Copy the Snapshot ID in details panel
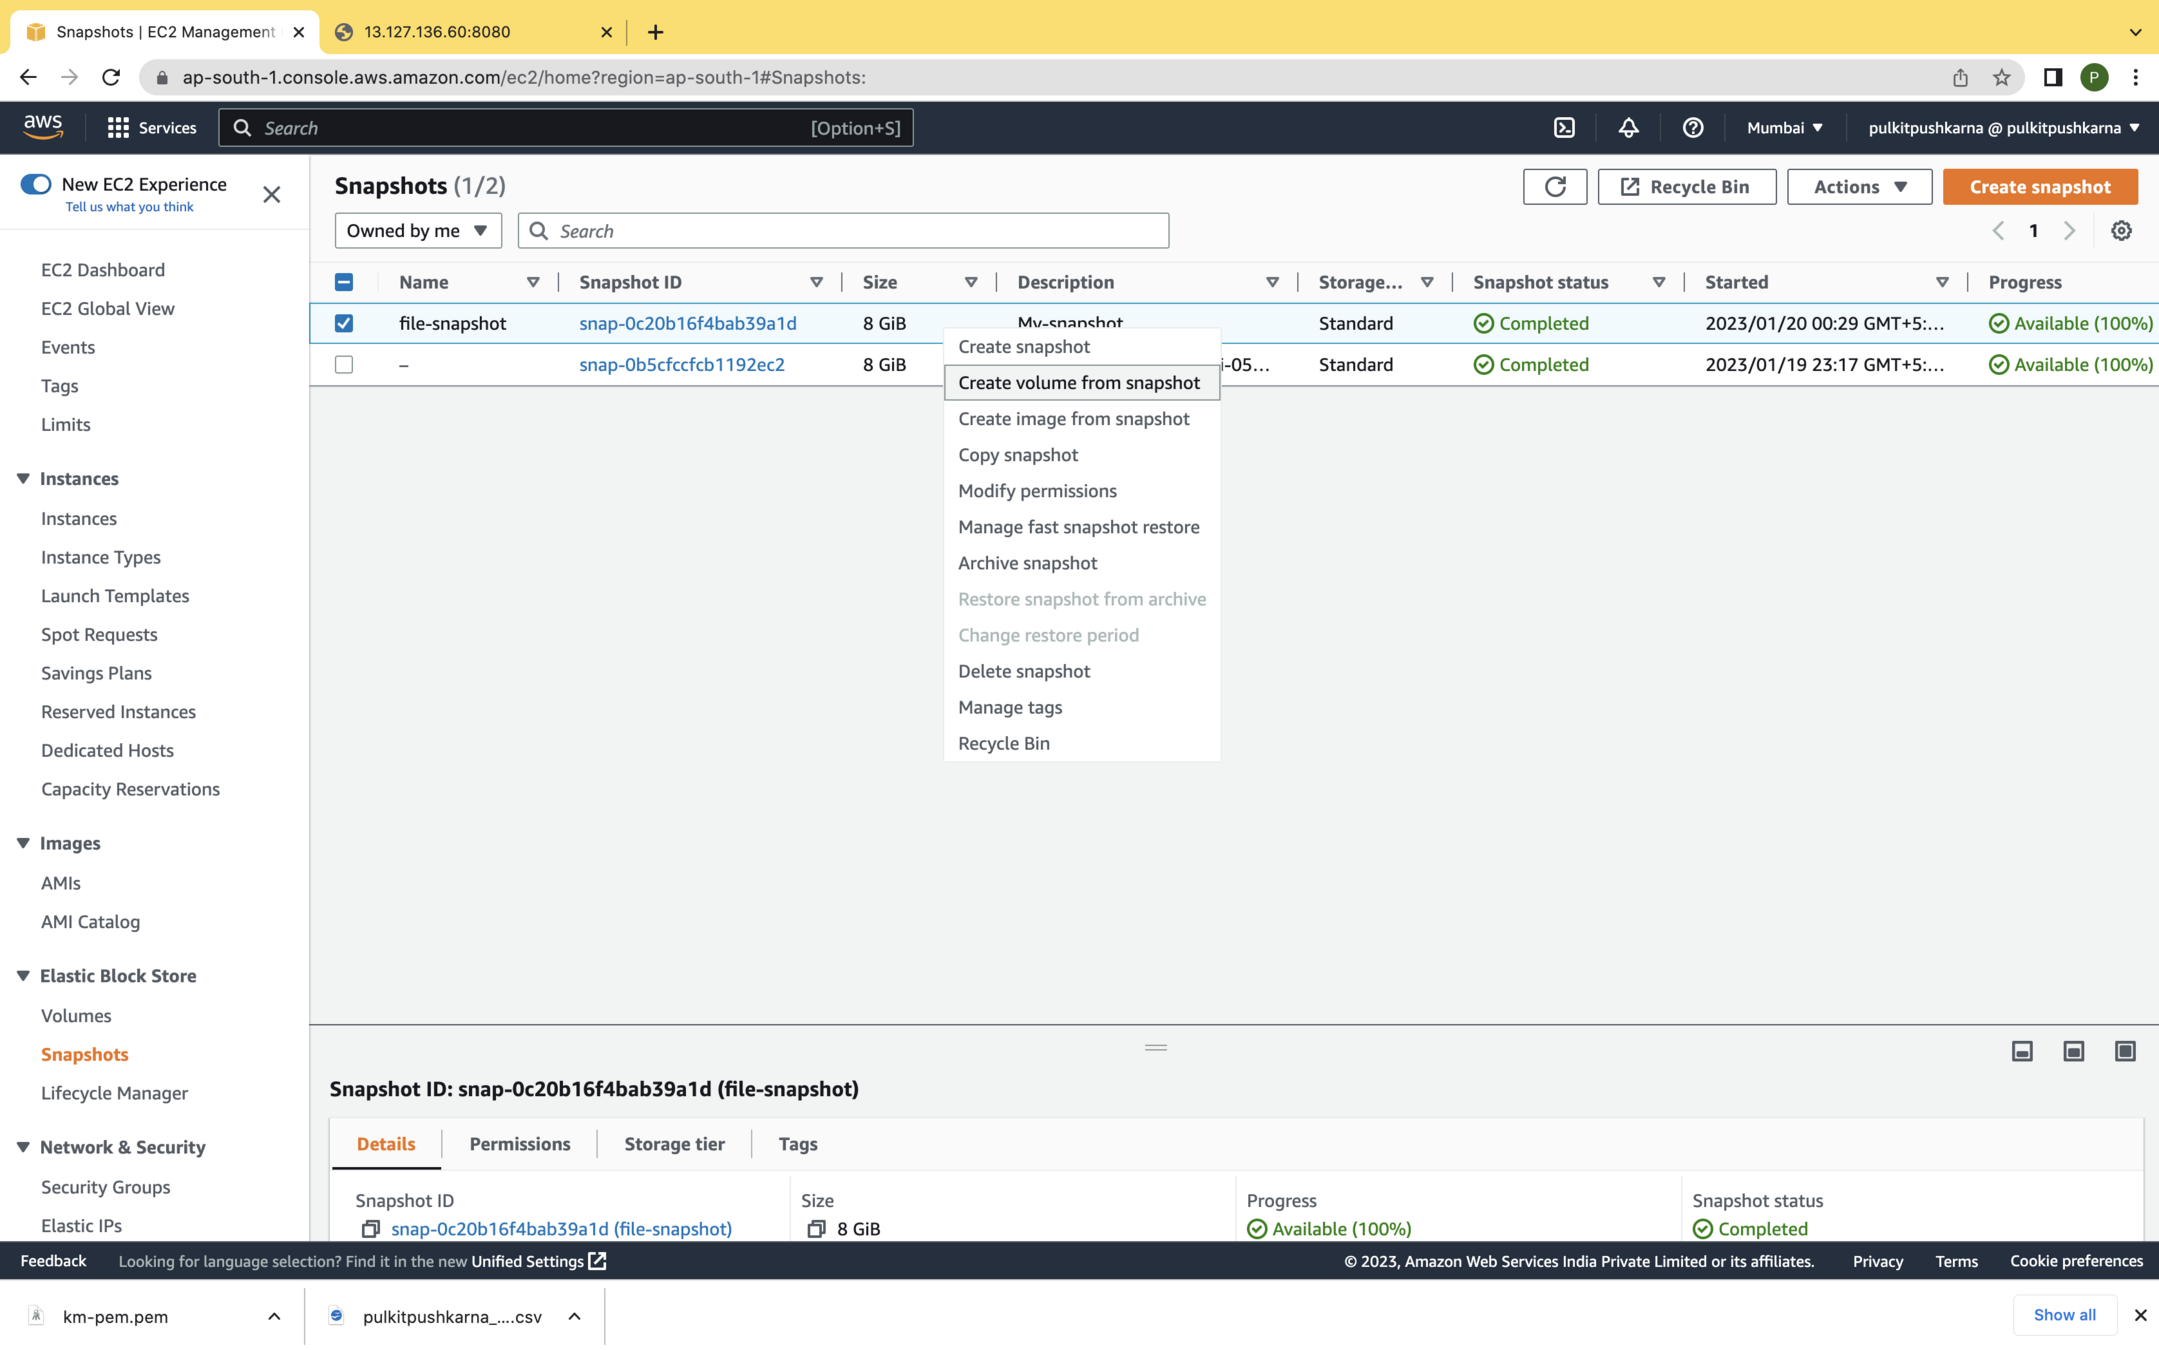This screenshot has width=2159, height=1350. pos(370,1229)
